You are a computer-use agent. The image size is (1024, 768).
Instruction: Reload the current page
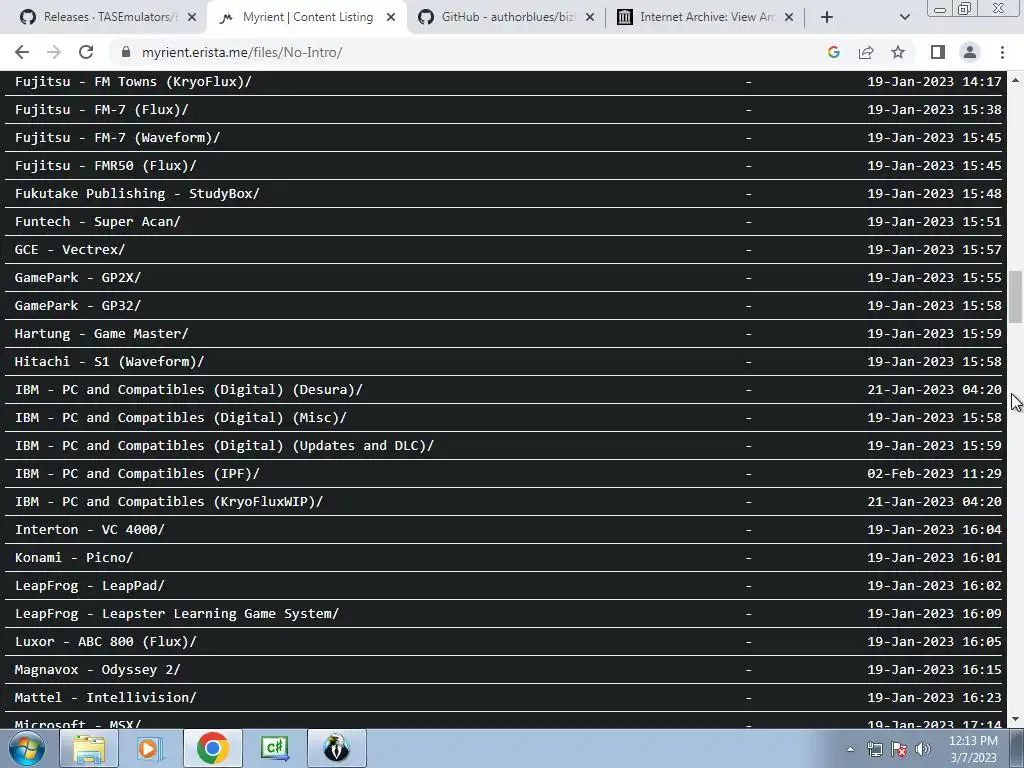tap(86, 52)
